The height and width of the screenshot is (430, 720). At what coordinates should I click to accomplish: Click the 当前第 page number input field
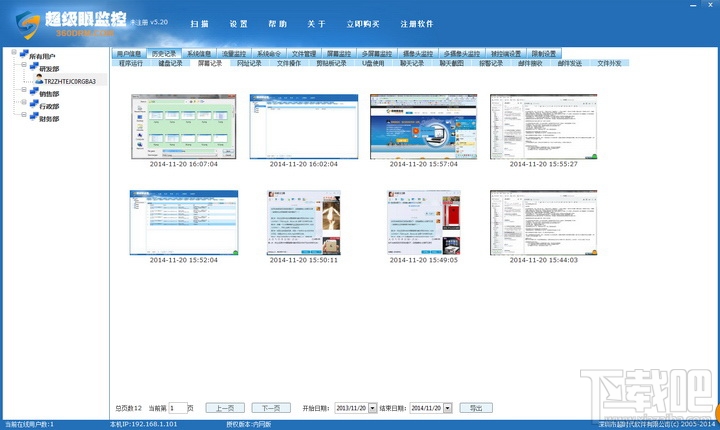[178, 408]
